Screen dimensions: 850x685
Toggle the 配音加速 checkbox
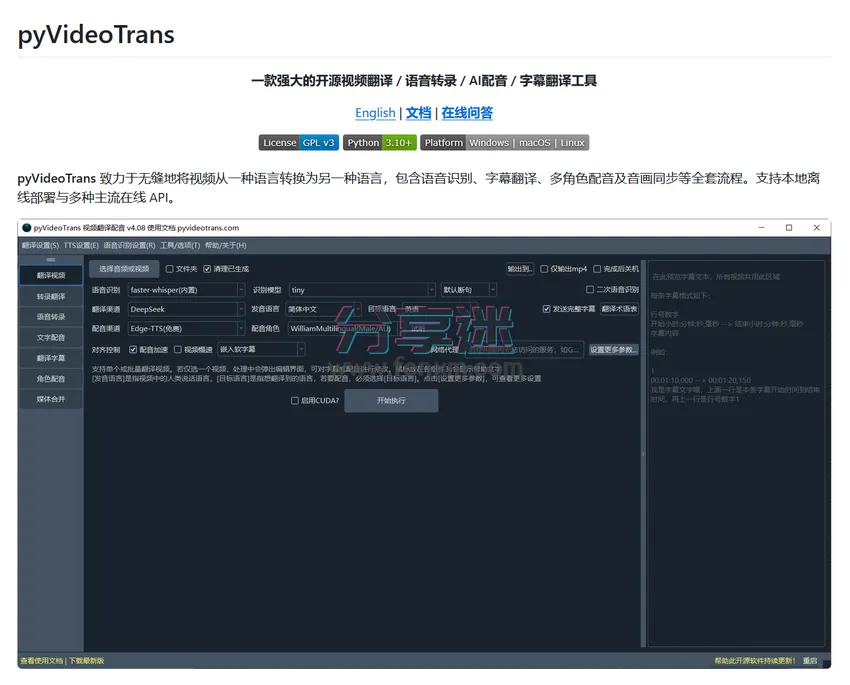click(x=133, y=350)
